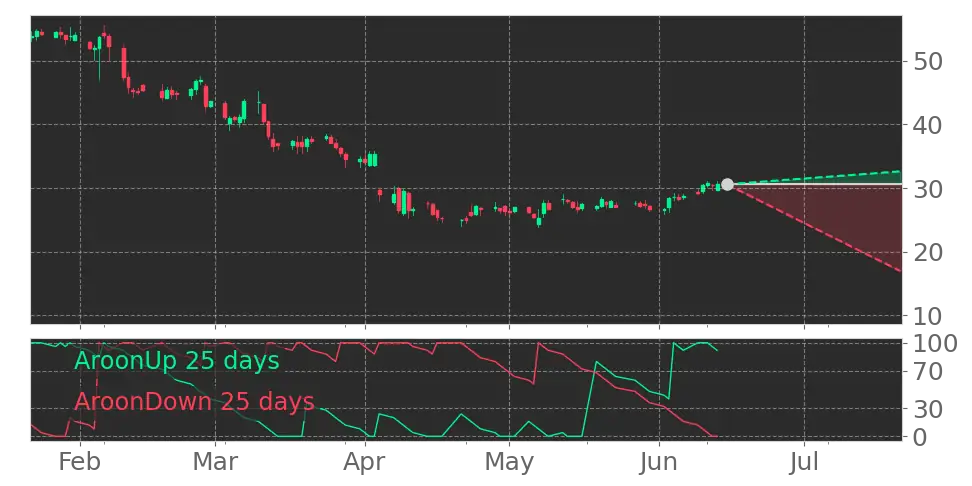
Task: Click the 'Jun' month label on x-axis
Action: pyautogui.click(x=659, y=462)
